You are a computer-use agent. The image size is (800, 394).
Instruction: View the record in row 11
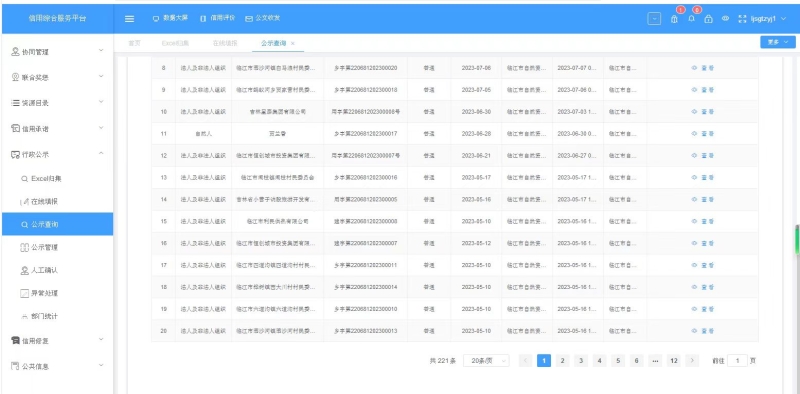703,134
